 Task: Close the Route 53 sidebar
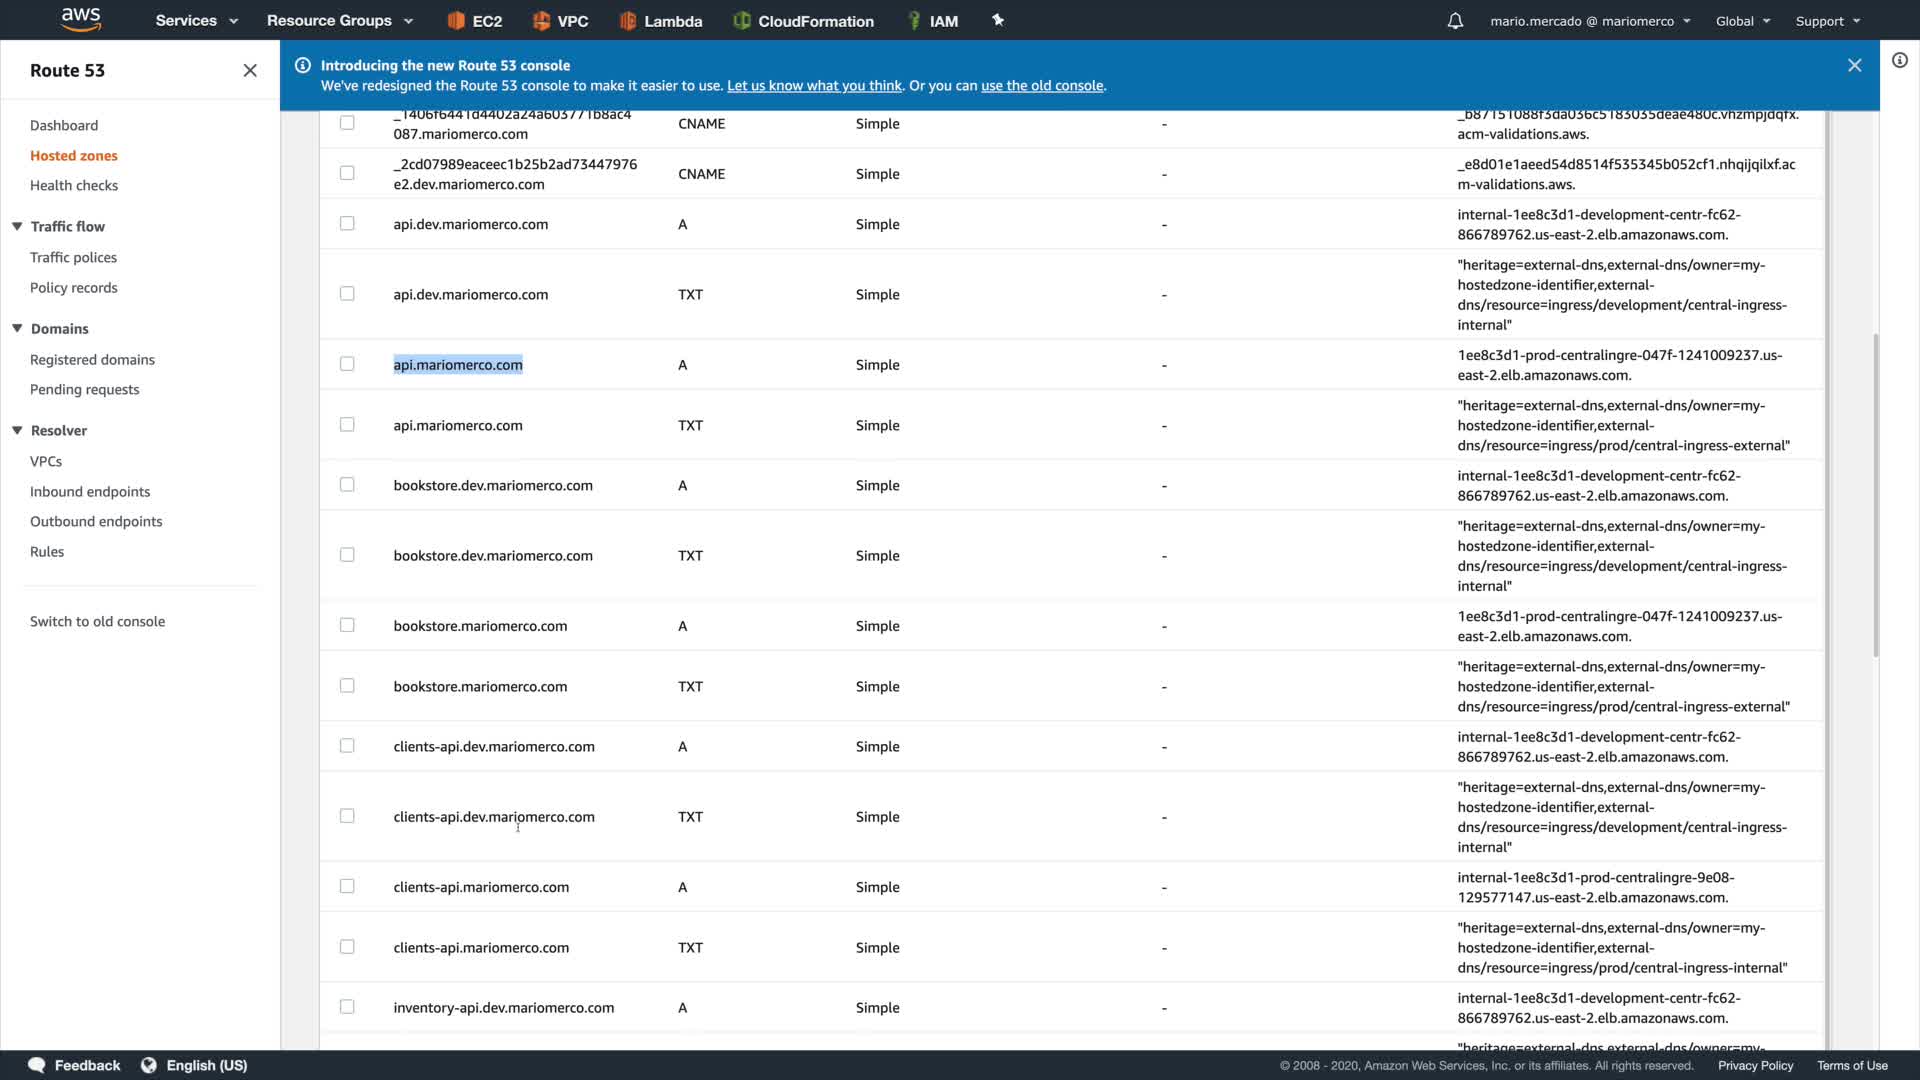[x=250, y=70]
